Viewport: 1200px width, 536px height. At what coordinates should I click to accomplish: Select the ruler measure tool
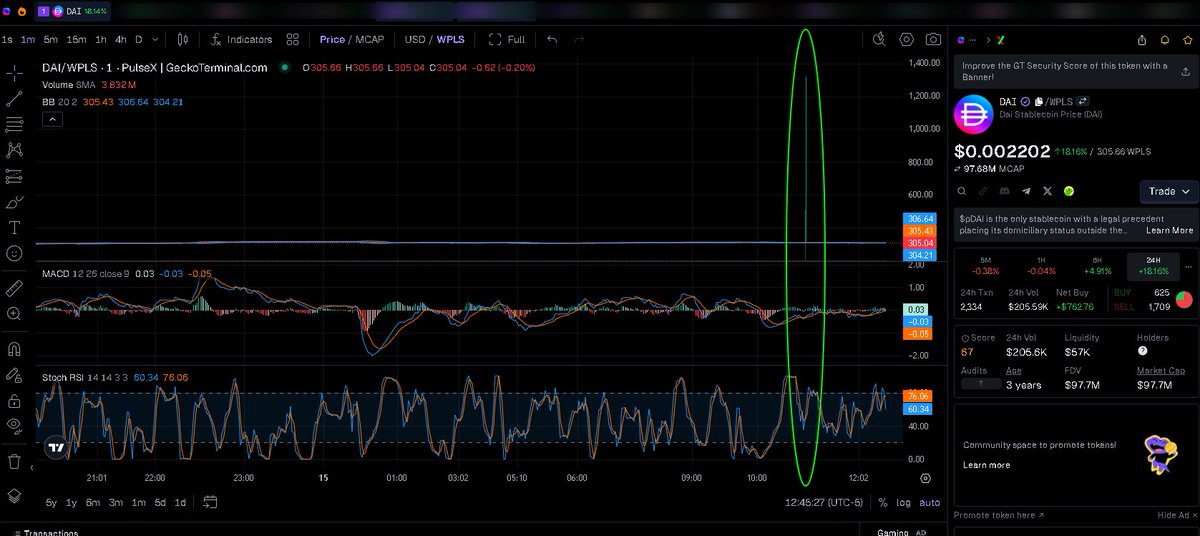point(14,288)
